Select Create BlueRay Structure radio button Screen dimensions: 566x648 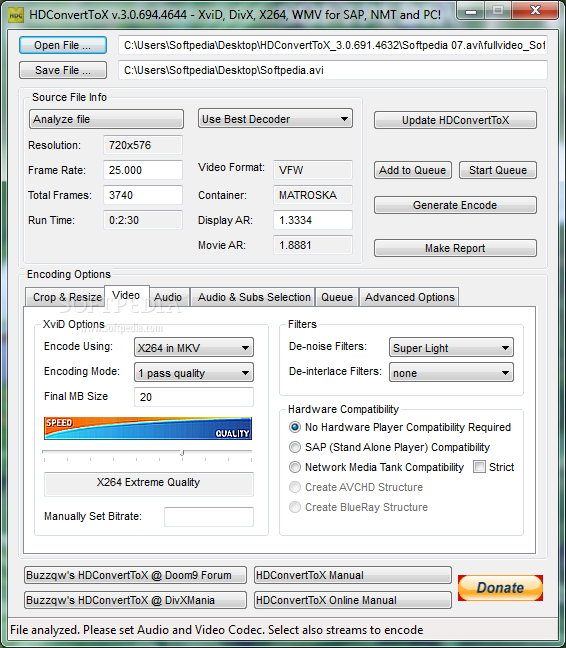pyautogui.click(x=358, y=507)
